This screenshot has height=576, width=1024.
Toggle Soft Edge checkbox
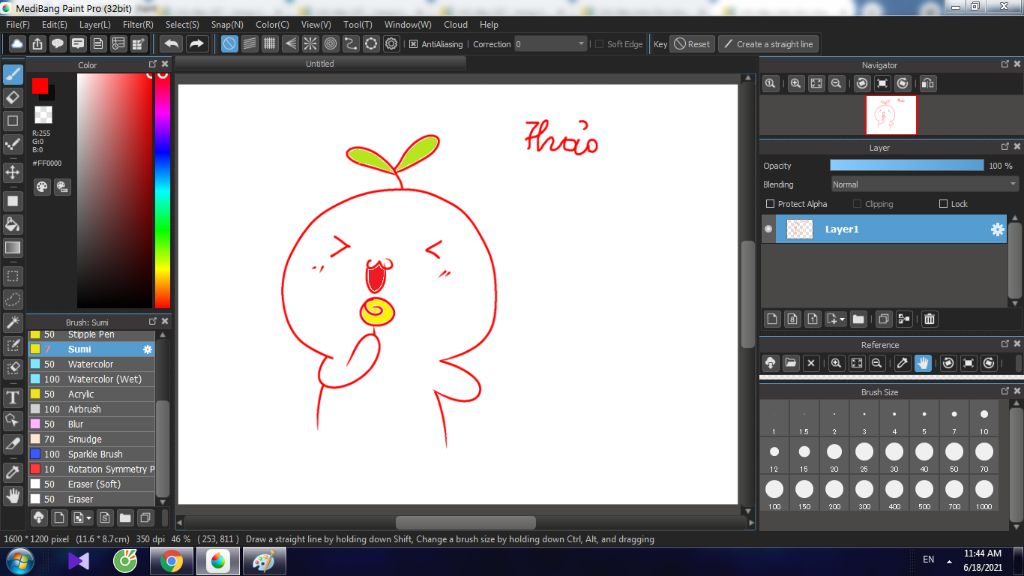coord(600,44)
